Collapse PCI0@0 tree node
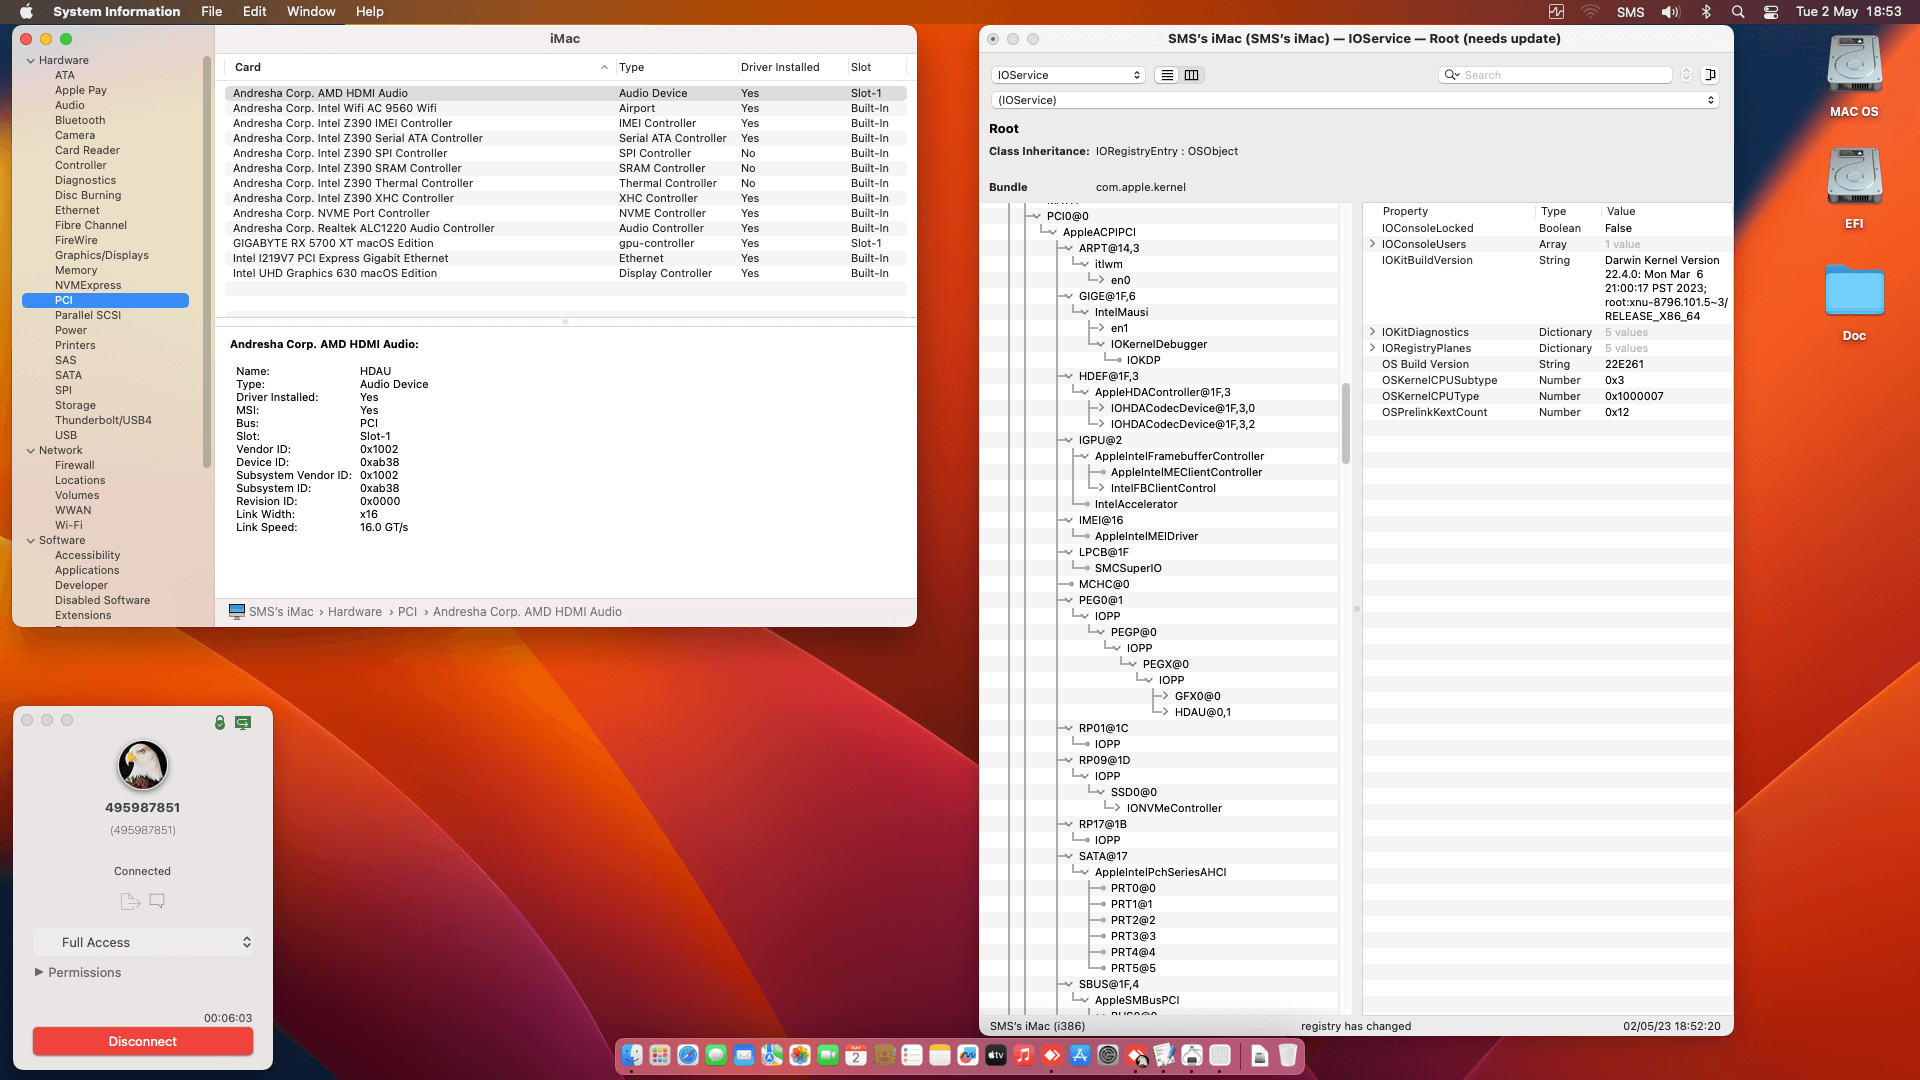This screenshot has height=1080, width=1920. (x=1036, y=216)
